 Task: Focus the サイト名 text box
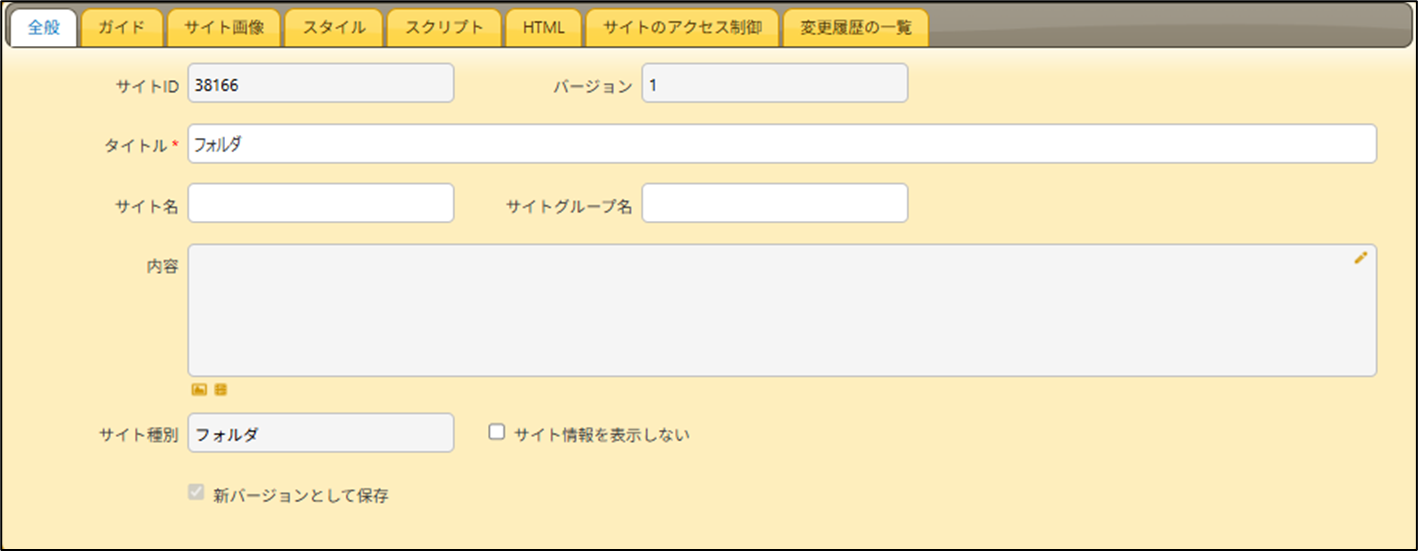coord(321,204)
